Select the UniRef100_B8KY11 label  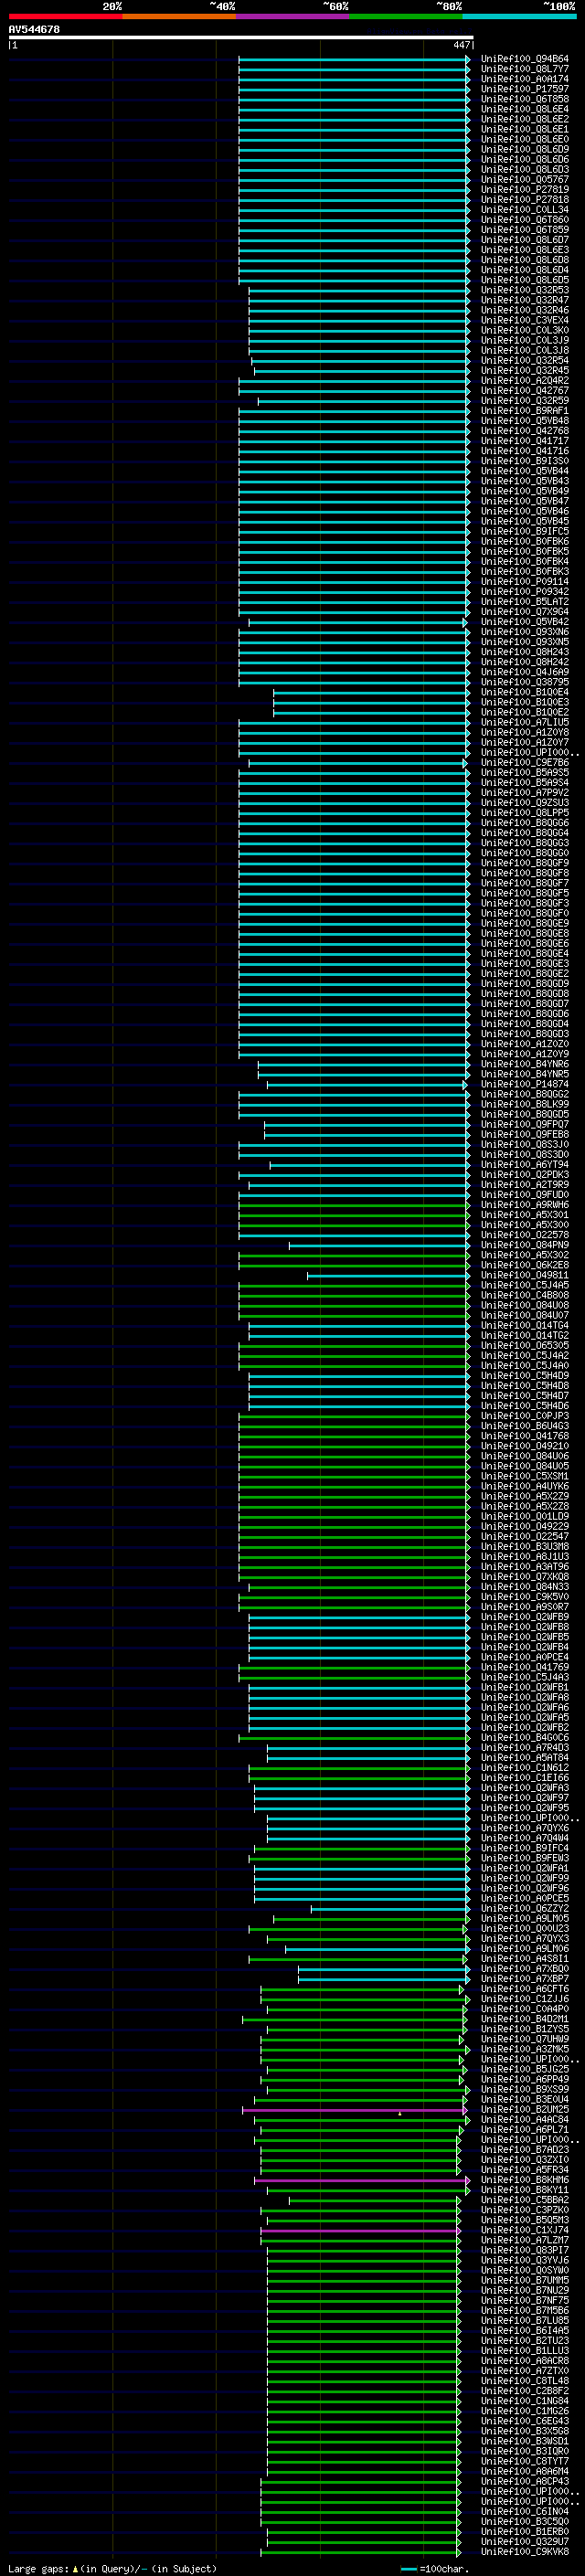pos(524,2191)
